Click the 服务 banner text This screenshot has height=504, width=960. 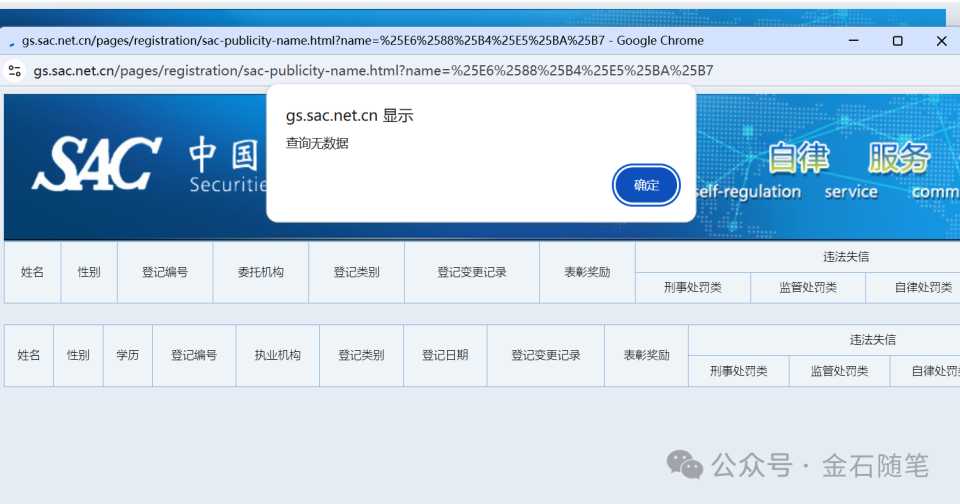click(899, 157)
